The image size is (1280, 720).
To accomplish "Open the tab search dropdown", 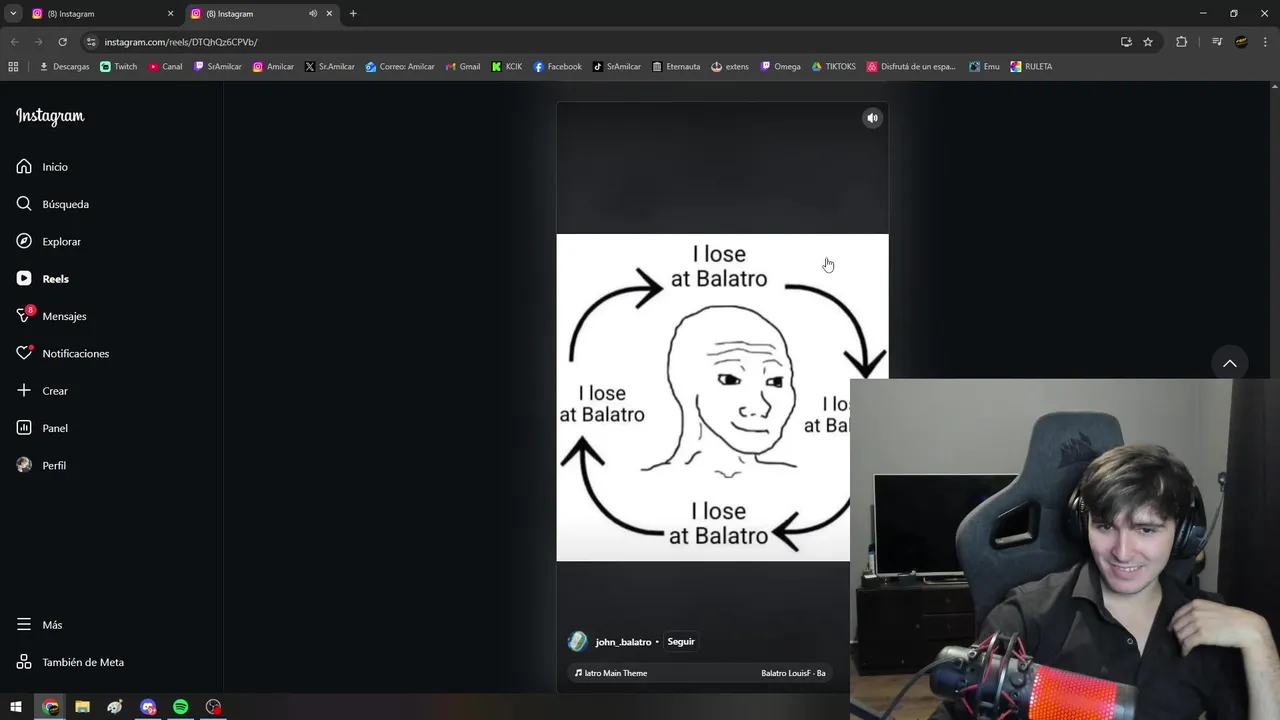I will [13, 14].
